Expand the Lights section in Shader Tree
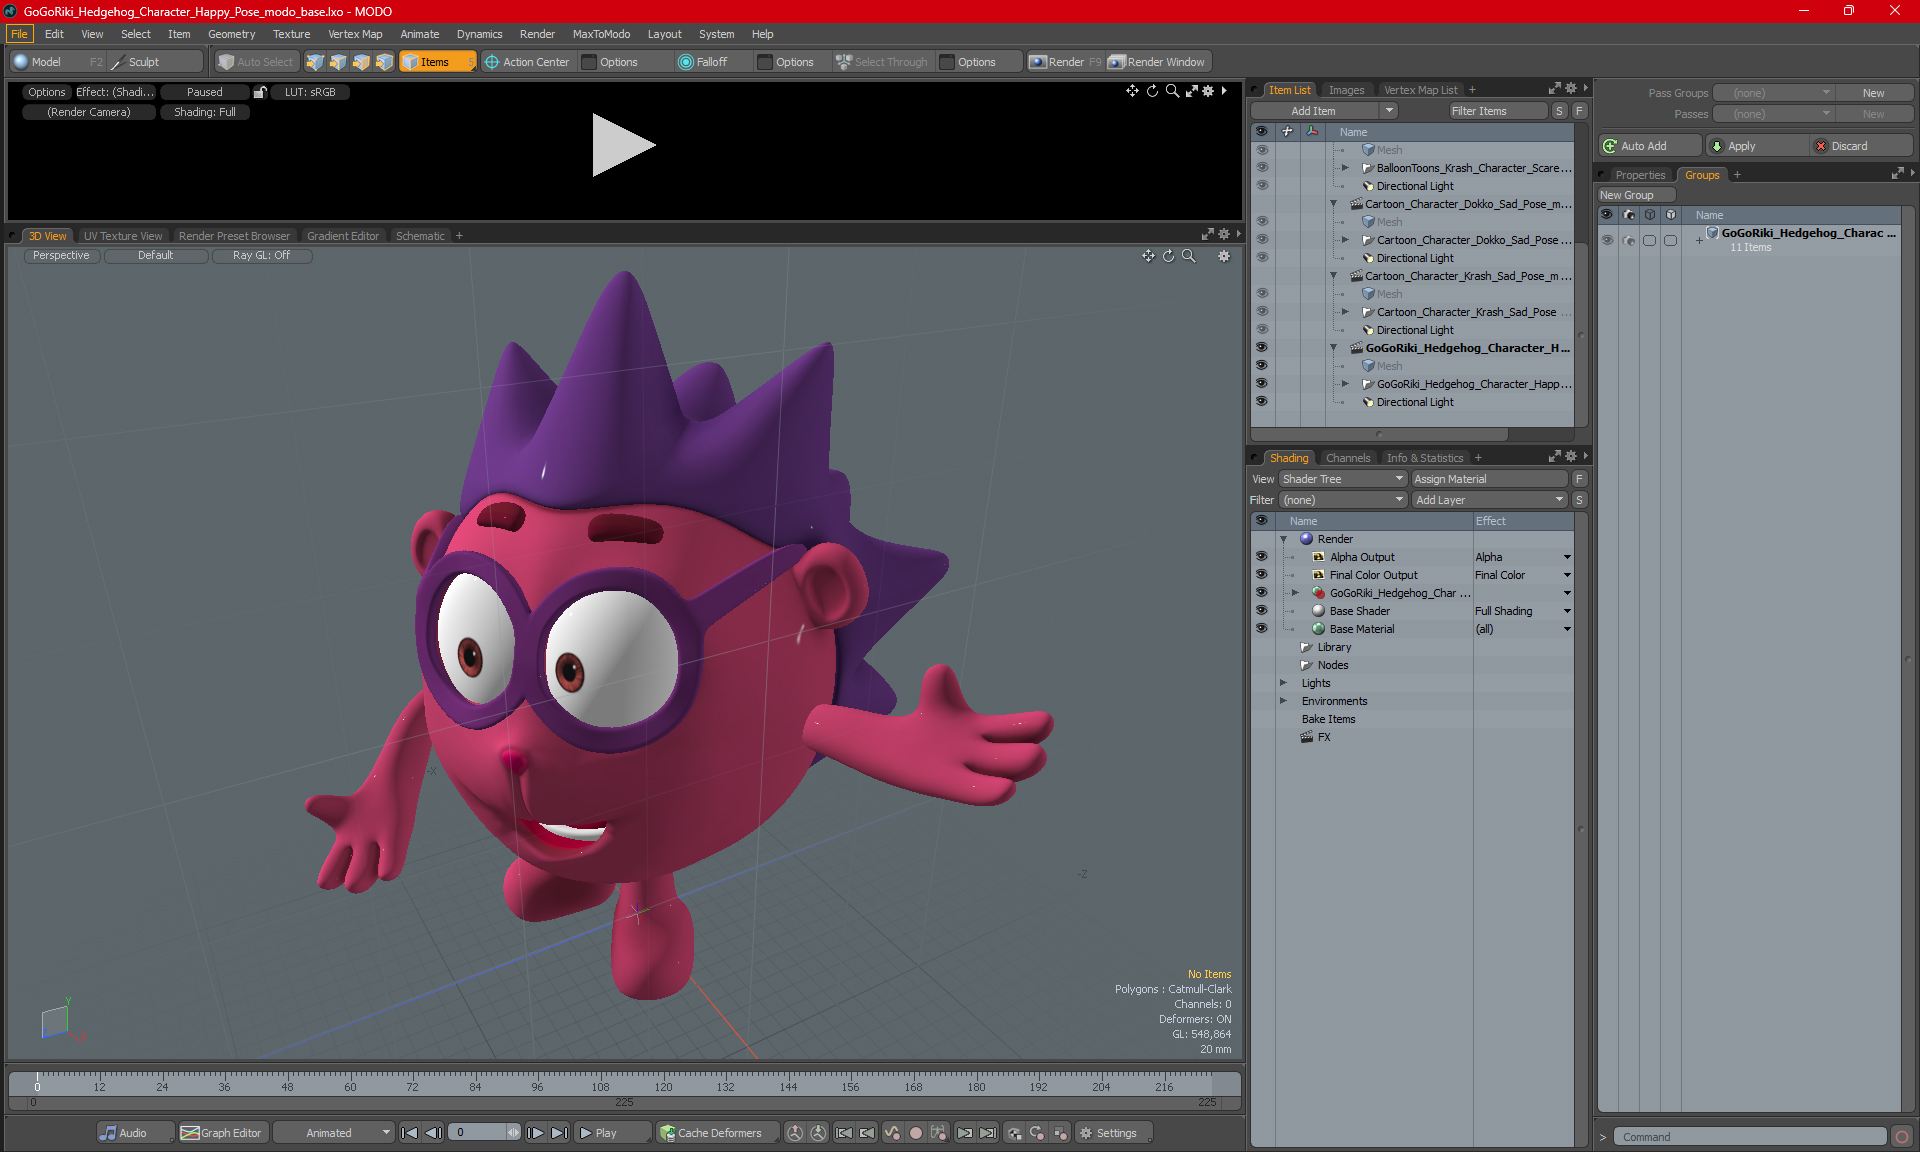The width and height of the screenshot is (1920, 1152). 1283,683
